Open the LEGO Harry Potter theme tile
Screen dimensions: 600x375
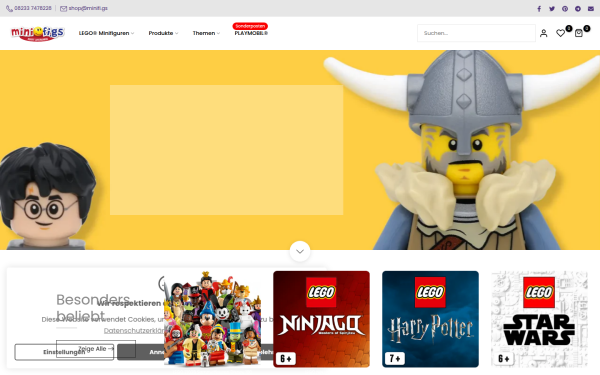pyautogui.click(x=430, y=319)
